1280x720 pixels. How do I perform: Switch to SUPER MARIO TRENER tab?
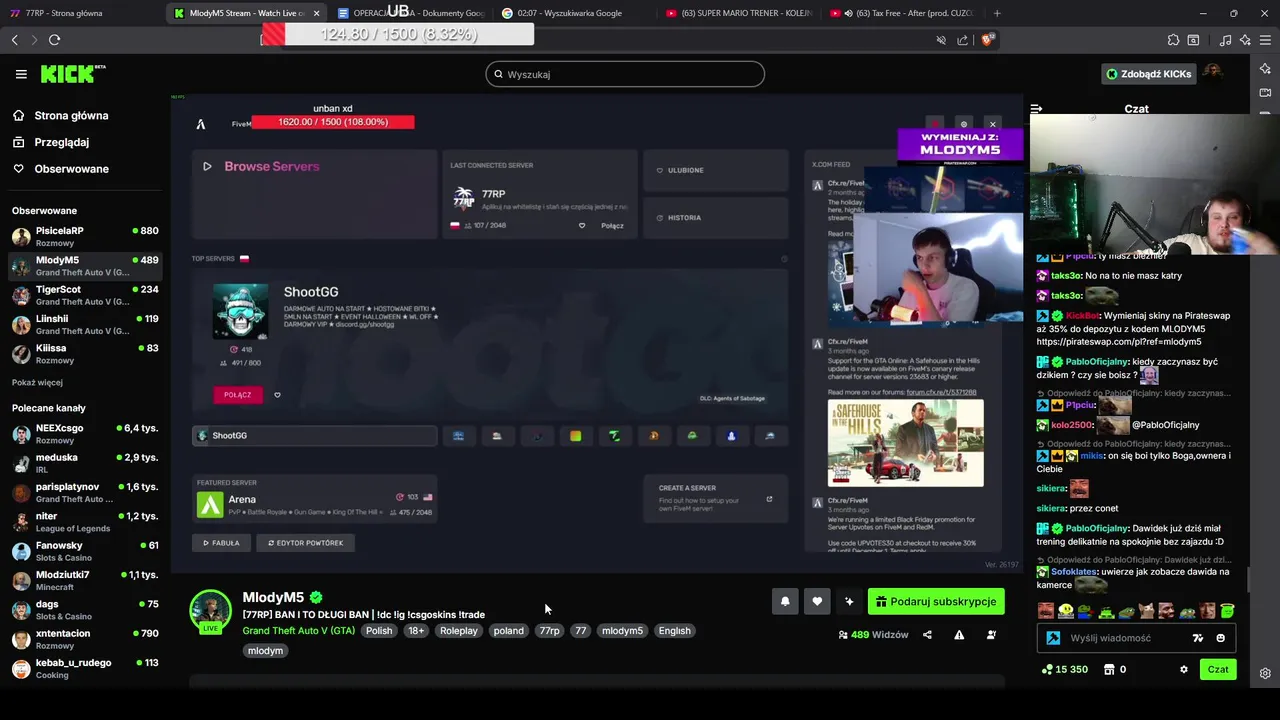pyautogui.click(x=738, y=13)
